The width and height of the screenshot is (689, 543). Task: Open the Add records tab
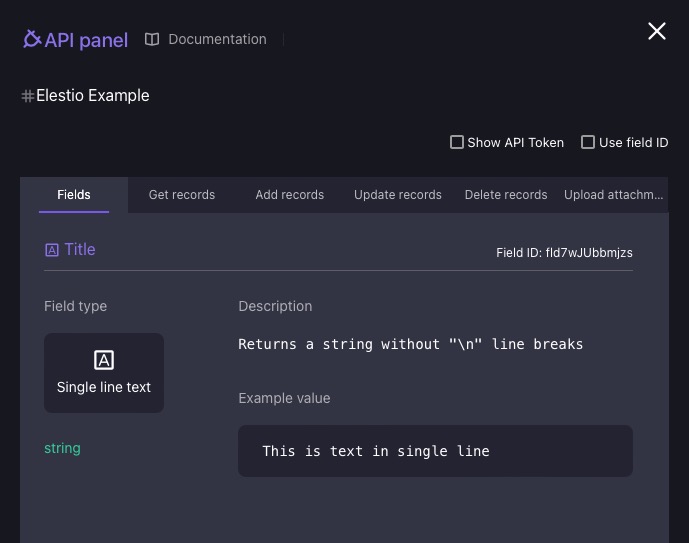click(x=290, y=195)
